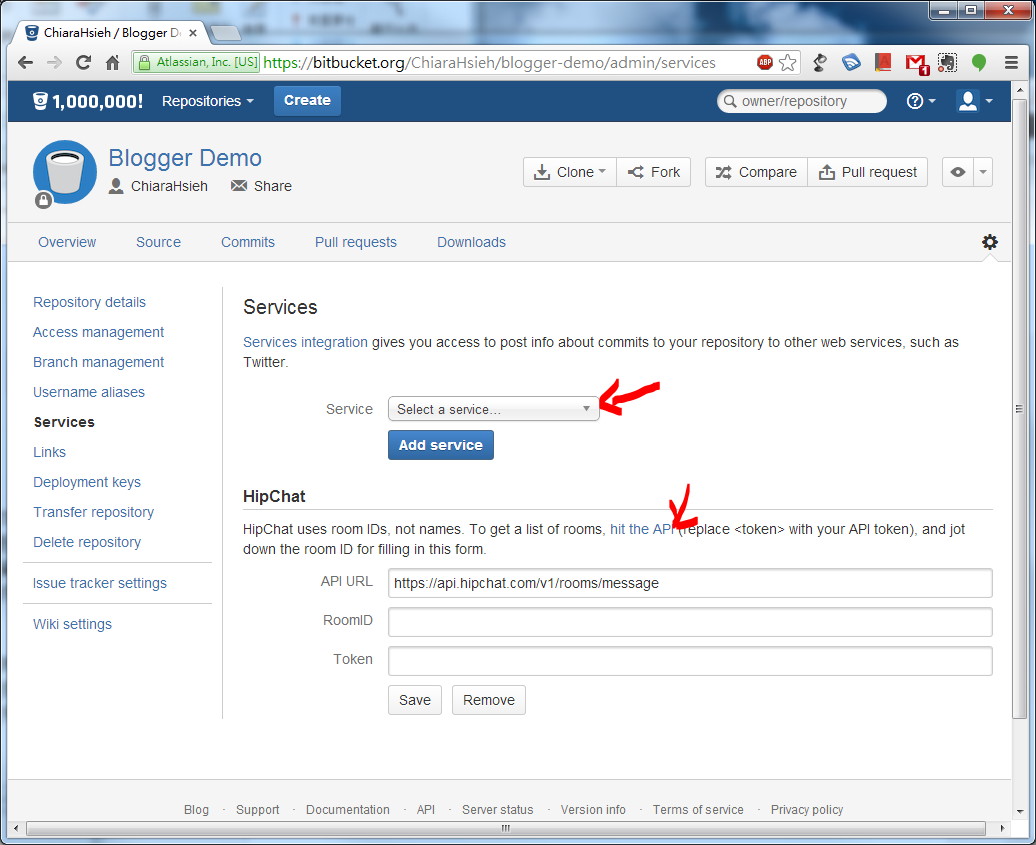Click the Add service button
1036x845 pixels.
pyautogui.click(x=441, y=445)
